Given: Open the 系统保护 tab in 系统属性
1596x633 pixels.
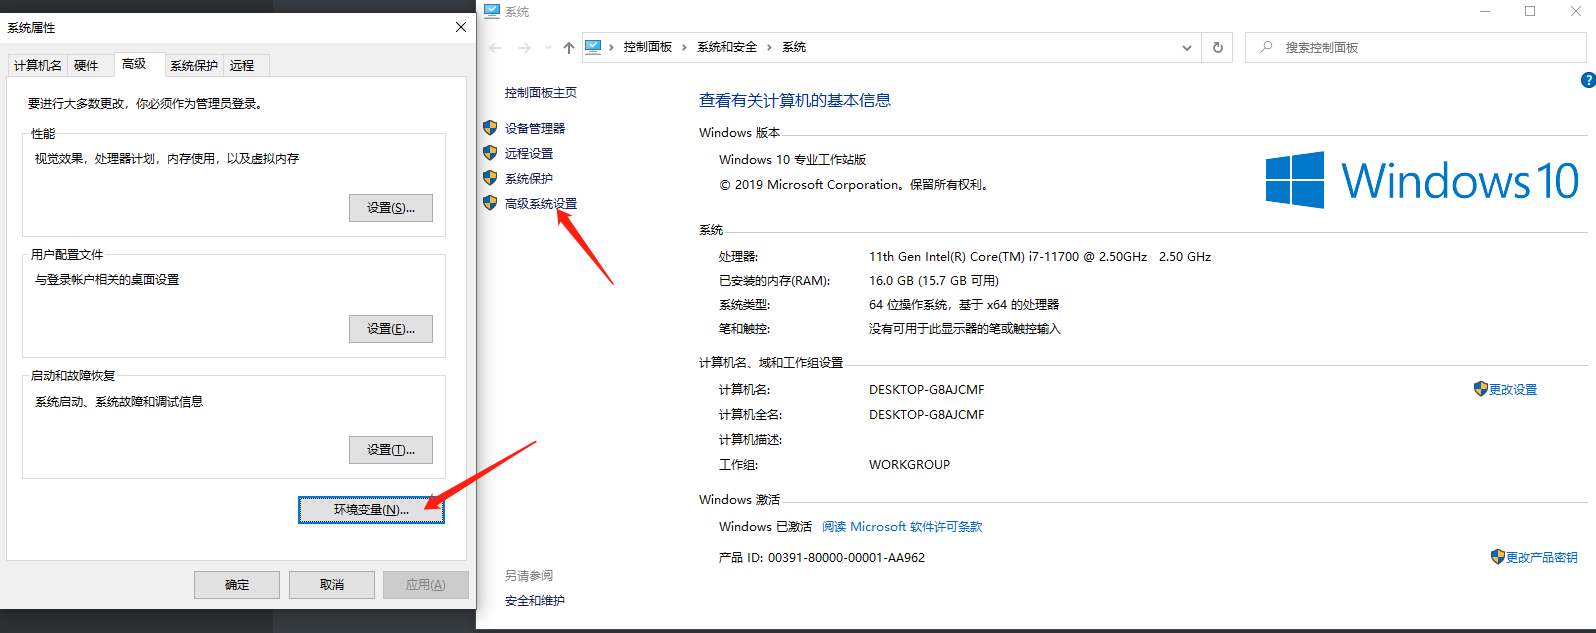Looking at the screenshot, I should [194, 65].
